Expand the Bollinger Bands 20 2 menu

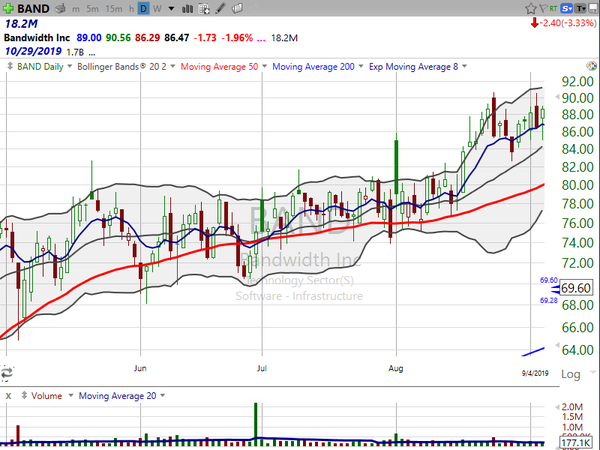(127, 66)
